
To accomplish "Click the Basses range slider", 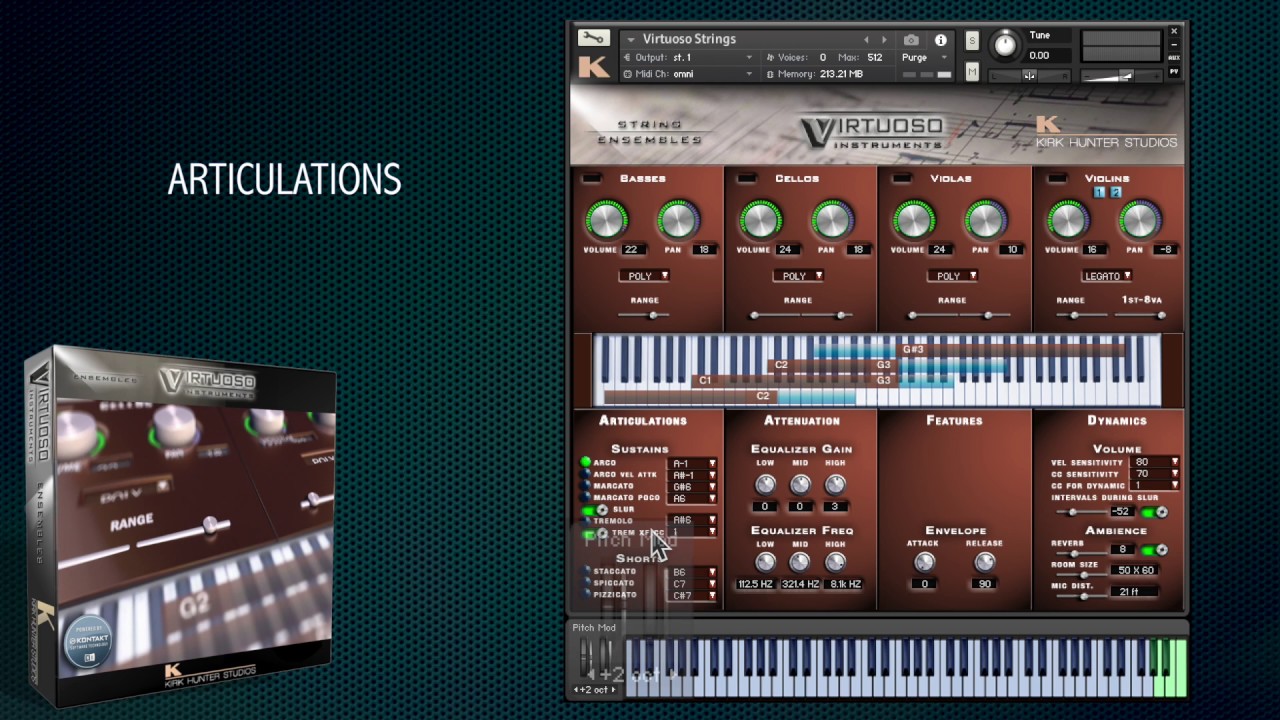I will pyautogui.click(x=644, y=315).
